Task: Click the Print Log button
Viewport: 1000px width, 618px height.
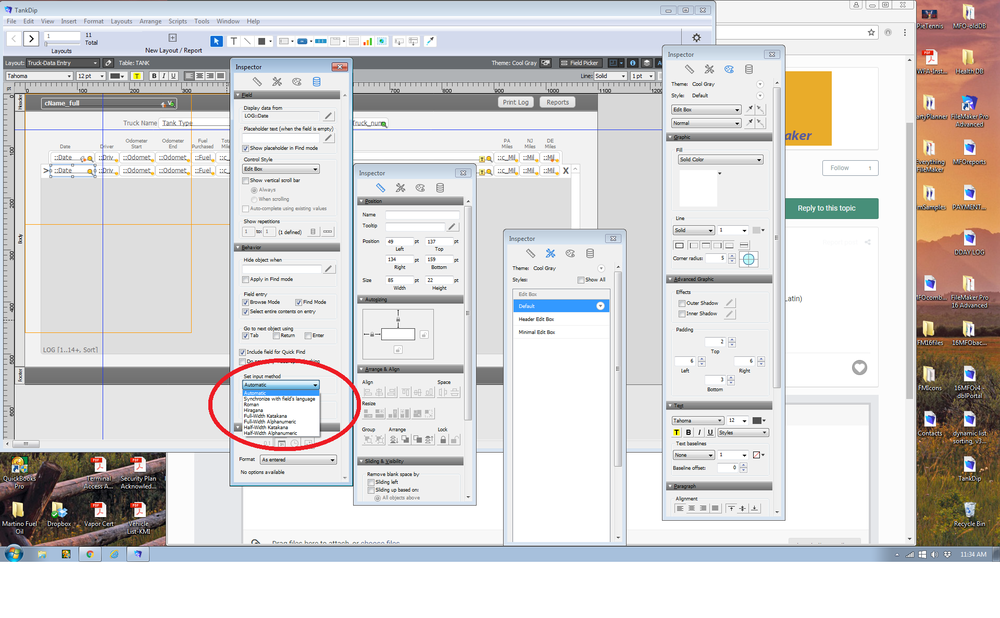Action: (x=515, y=102)
